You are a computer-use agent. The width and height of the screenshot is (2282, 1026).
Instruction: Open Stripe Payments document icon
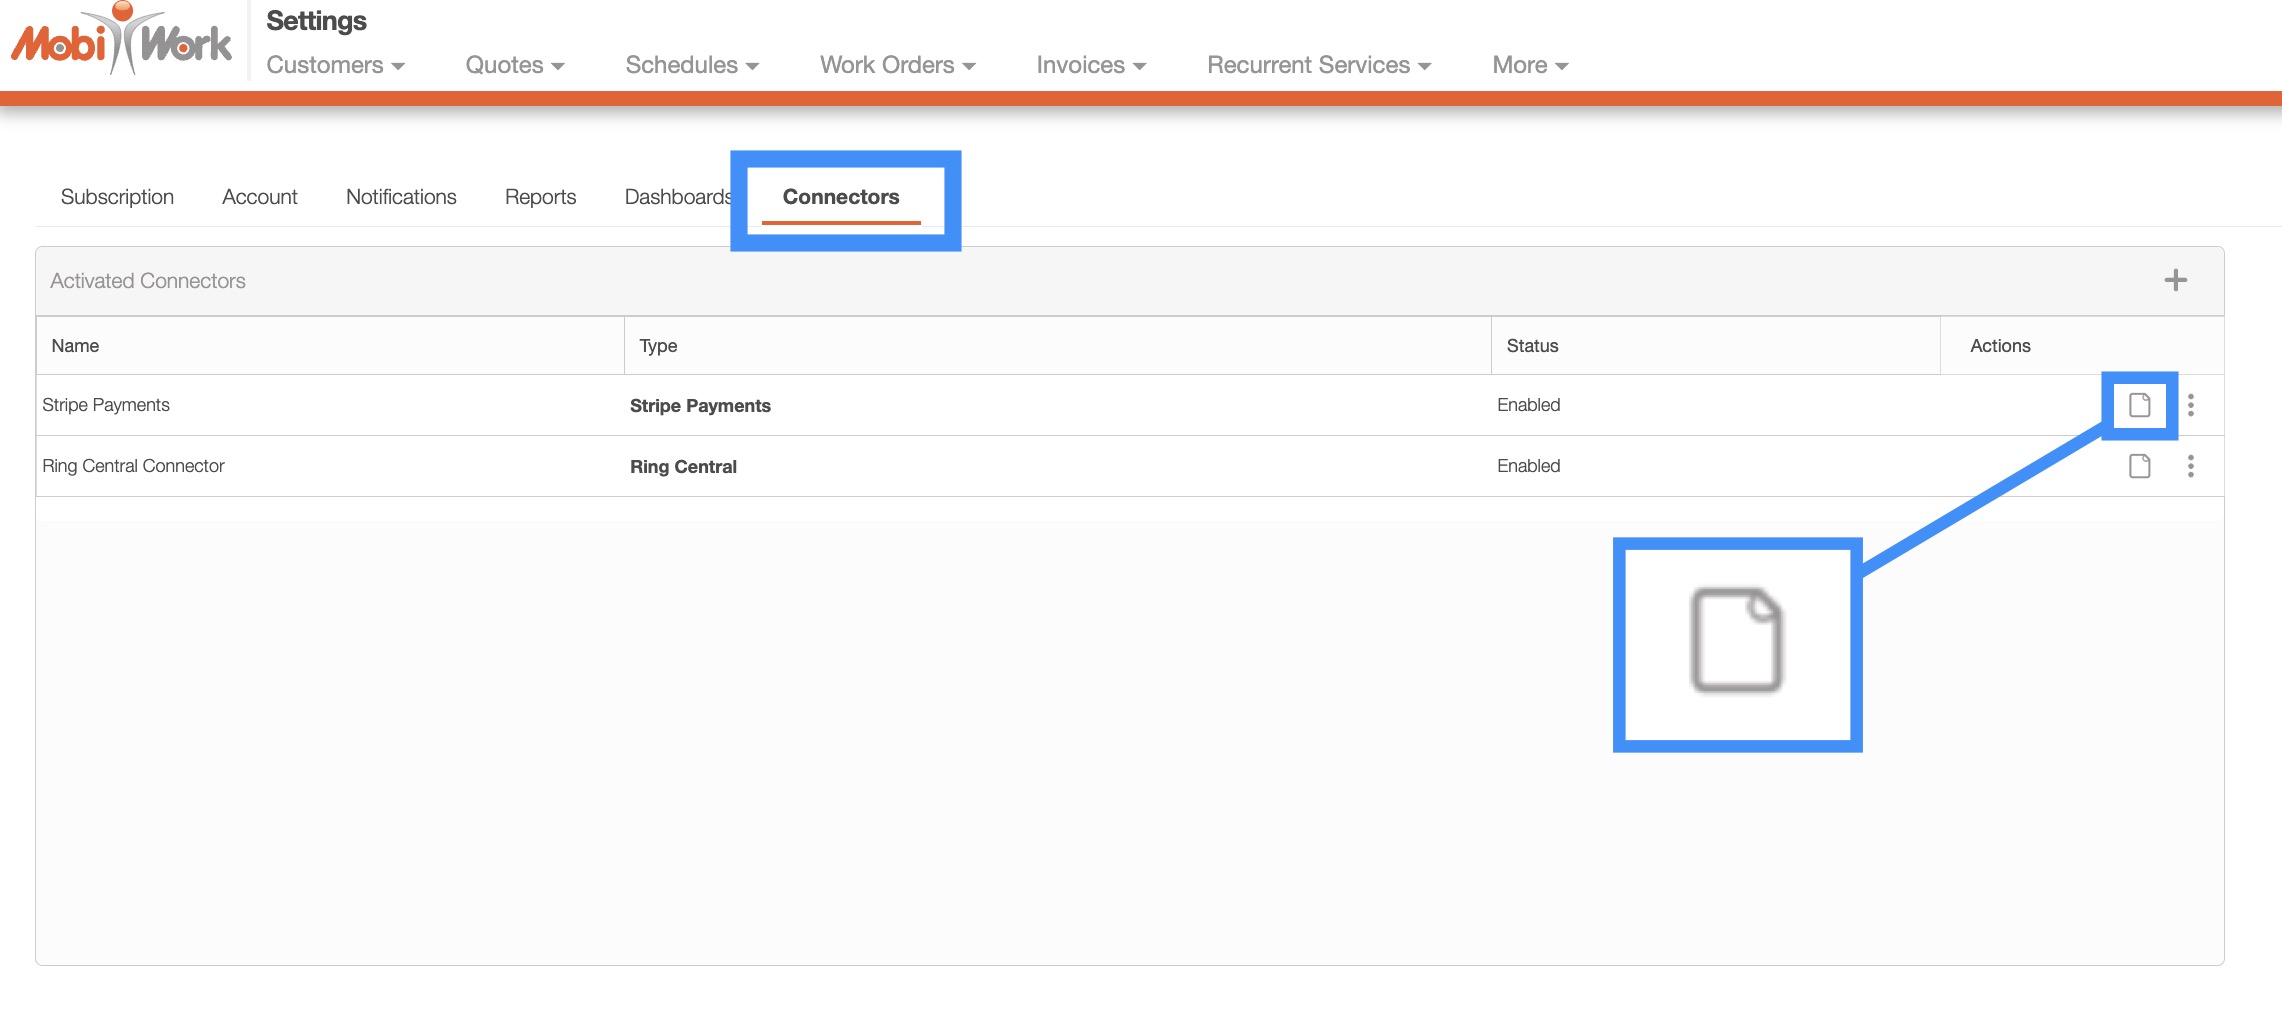2139,405
